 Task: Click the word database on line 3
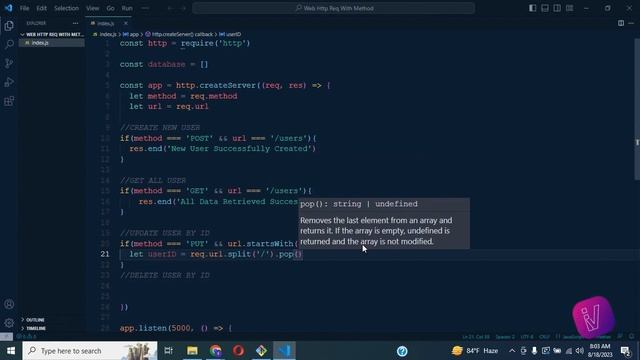167,64
